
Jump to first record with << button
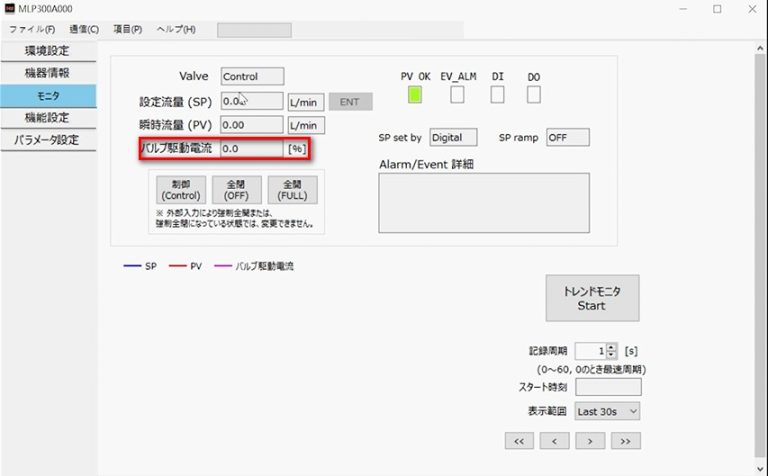point(517,441)
